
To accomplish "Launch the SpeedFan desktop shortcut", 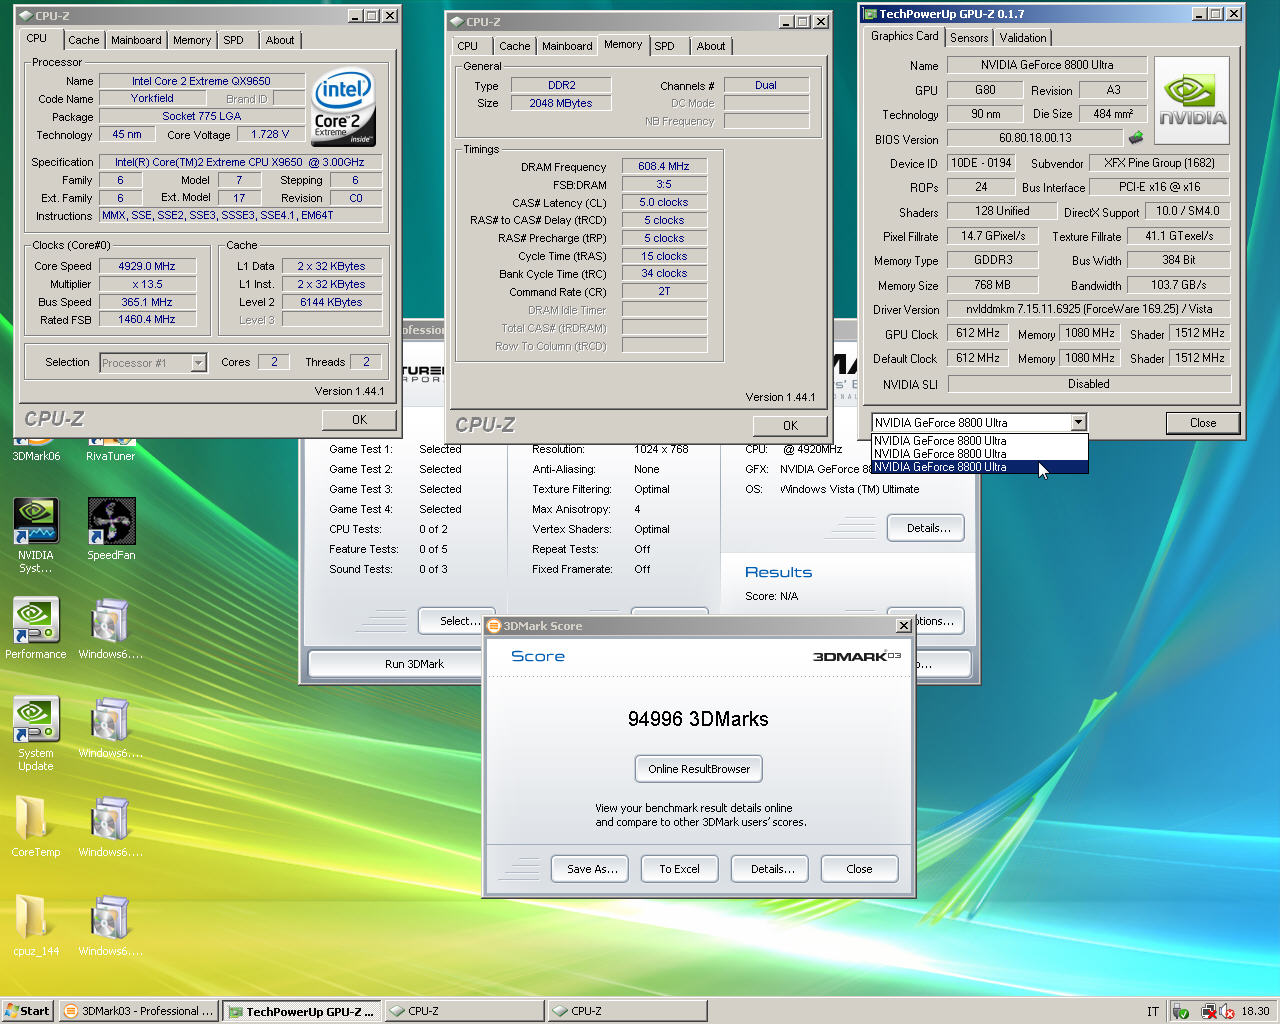I will (x=111, y=522).
